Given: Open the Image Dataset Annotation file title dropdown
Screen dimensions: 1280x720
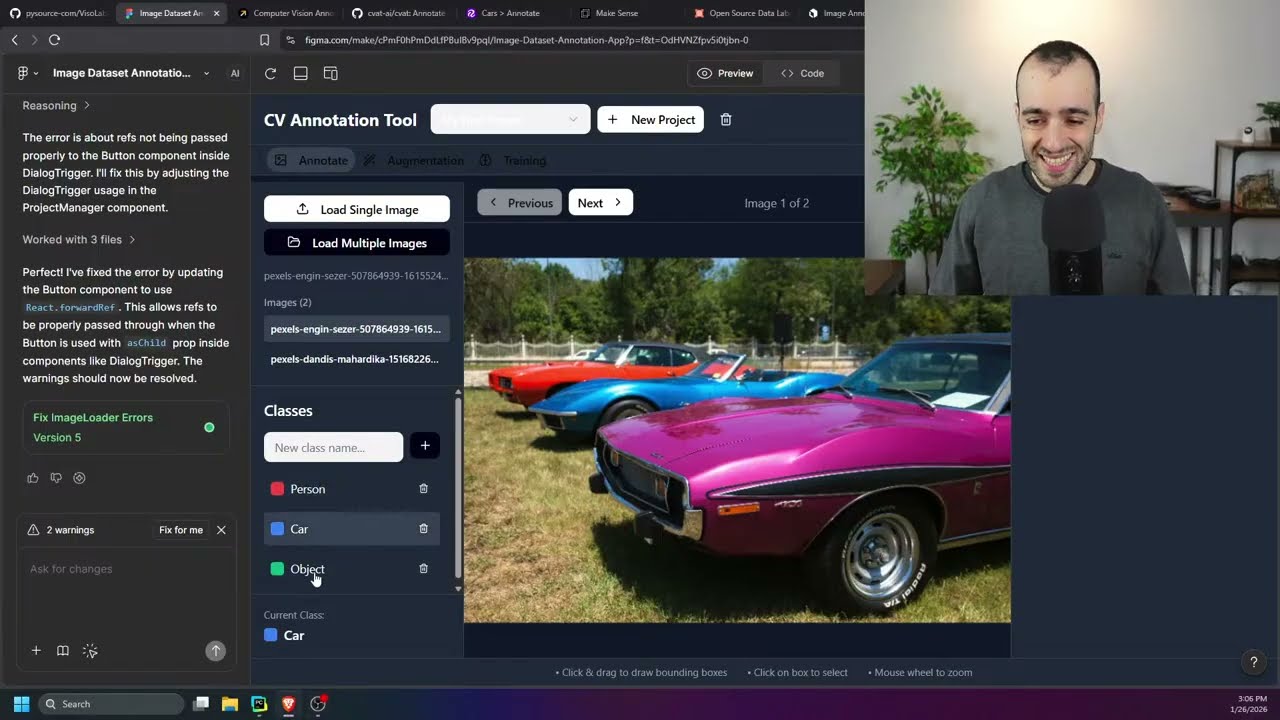Looking at the screenshot, I should tap(131, 73).
